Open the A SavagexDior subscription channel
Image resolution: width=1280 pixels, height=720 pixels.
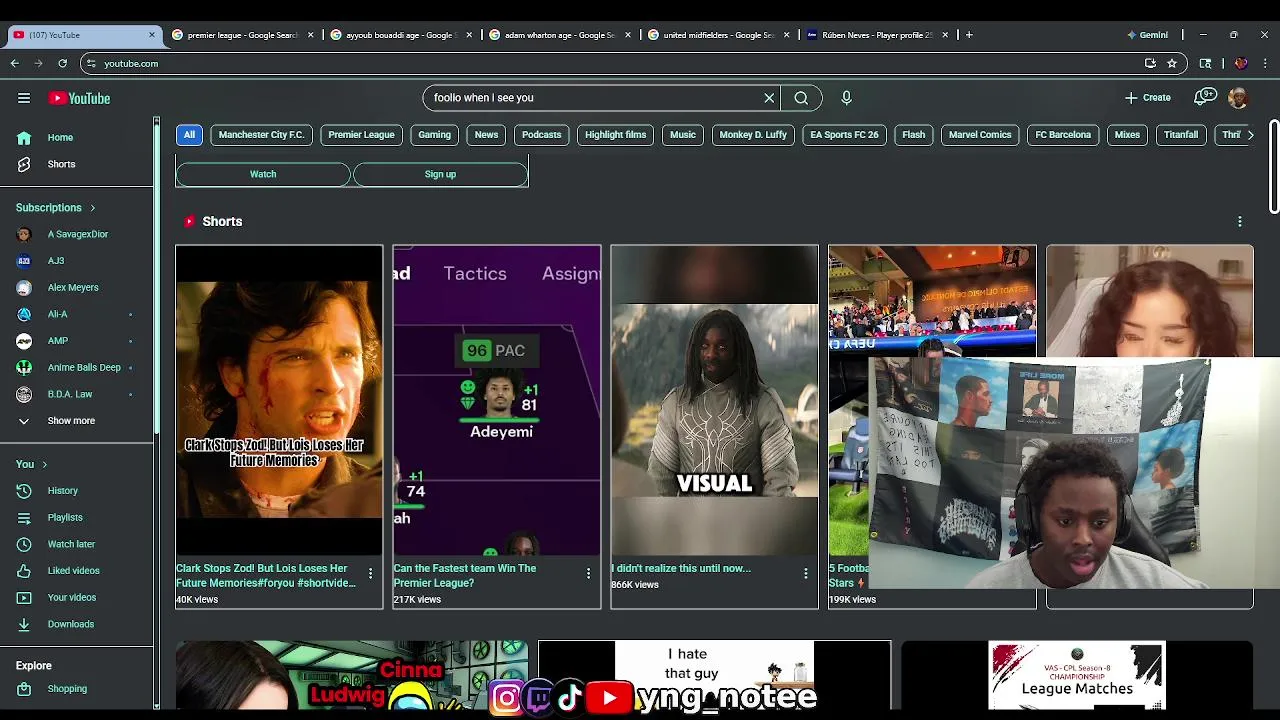78,234
